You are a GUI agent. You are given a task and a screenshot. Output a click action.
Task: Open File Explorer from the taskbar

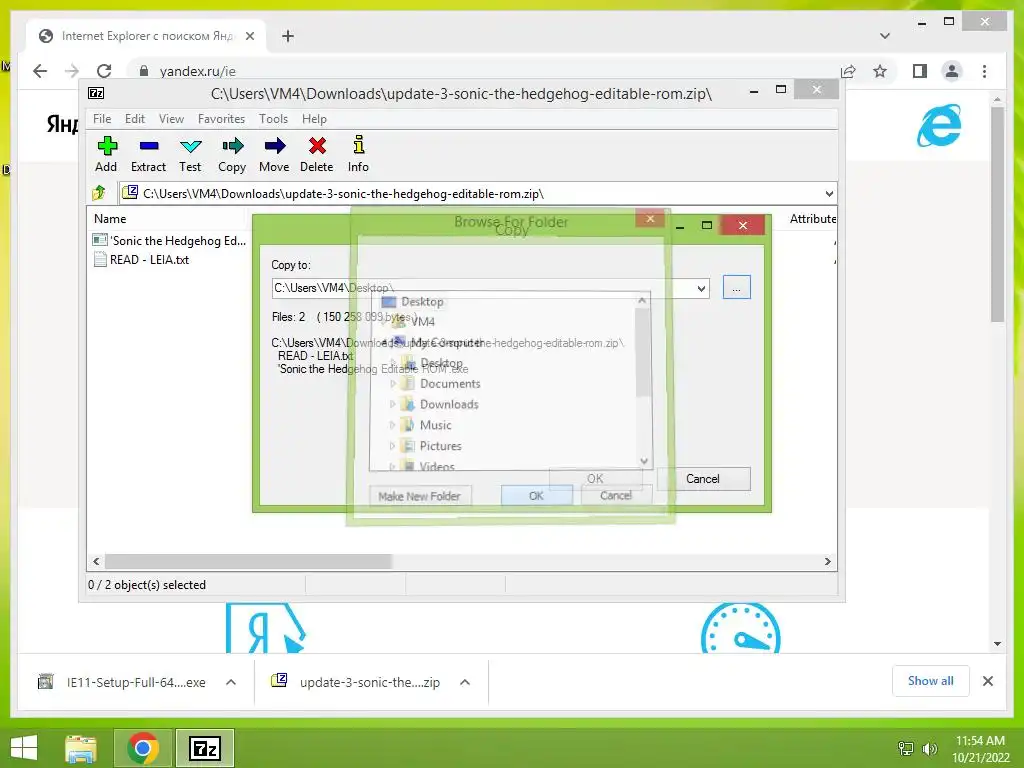[x=80, y=748]
